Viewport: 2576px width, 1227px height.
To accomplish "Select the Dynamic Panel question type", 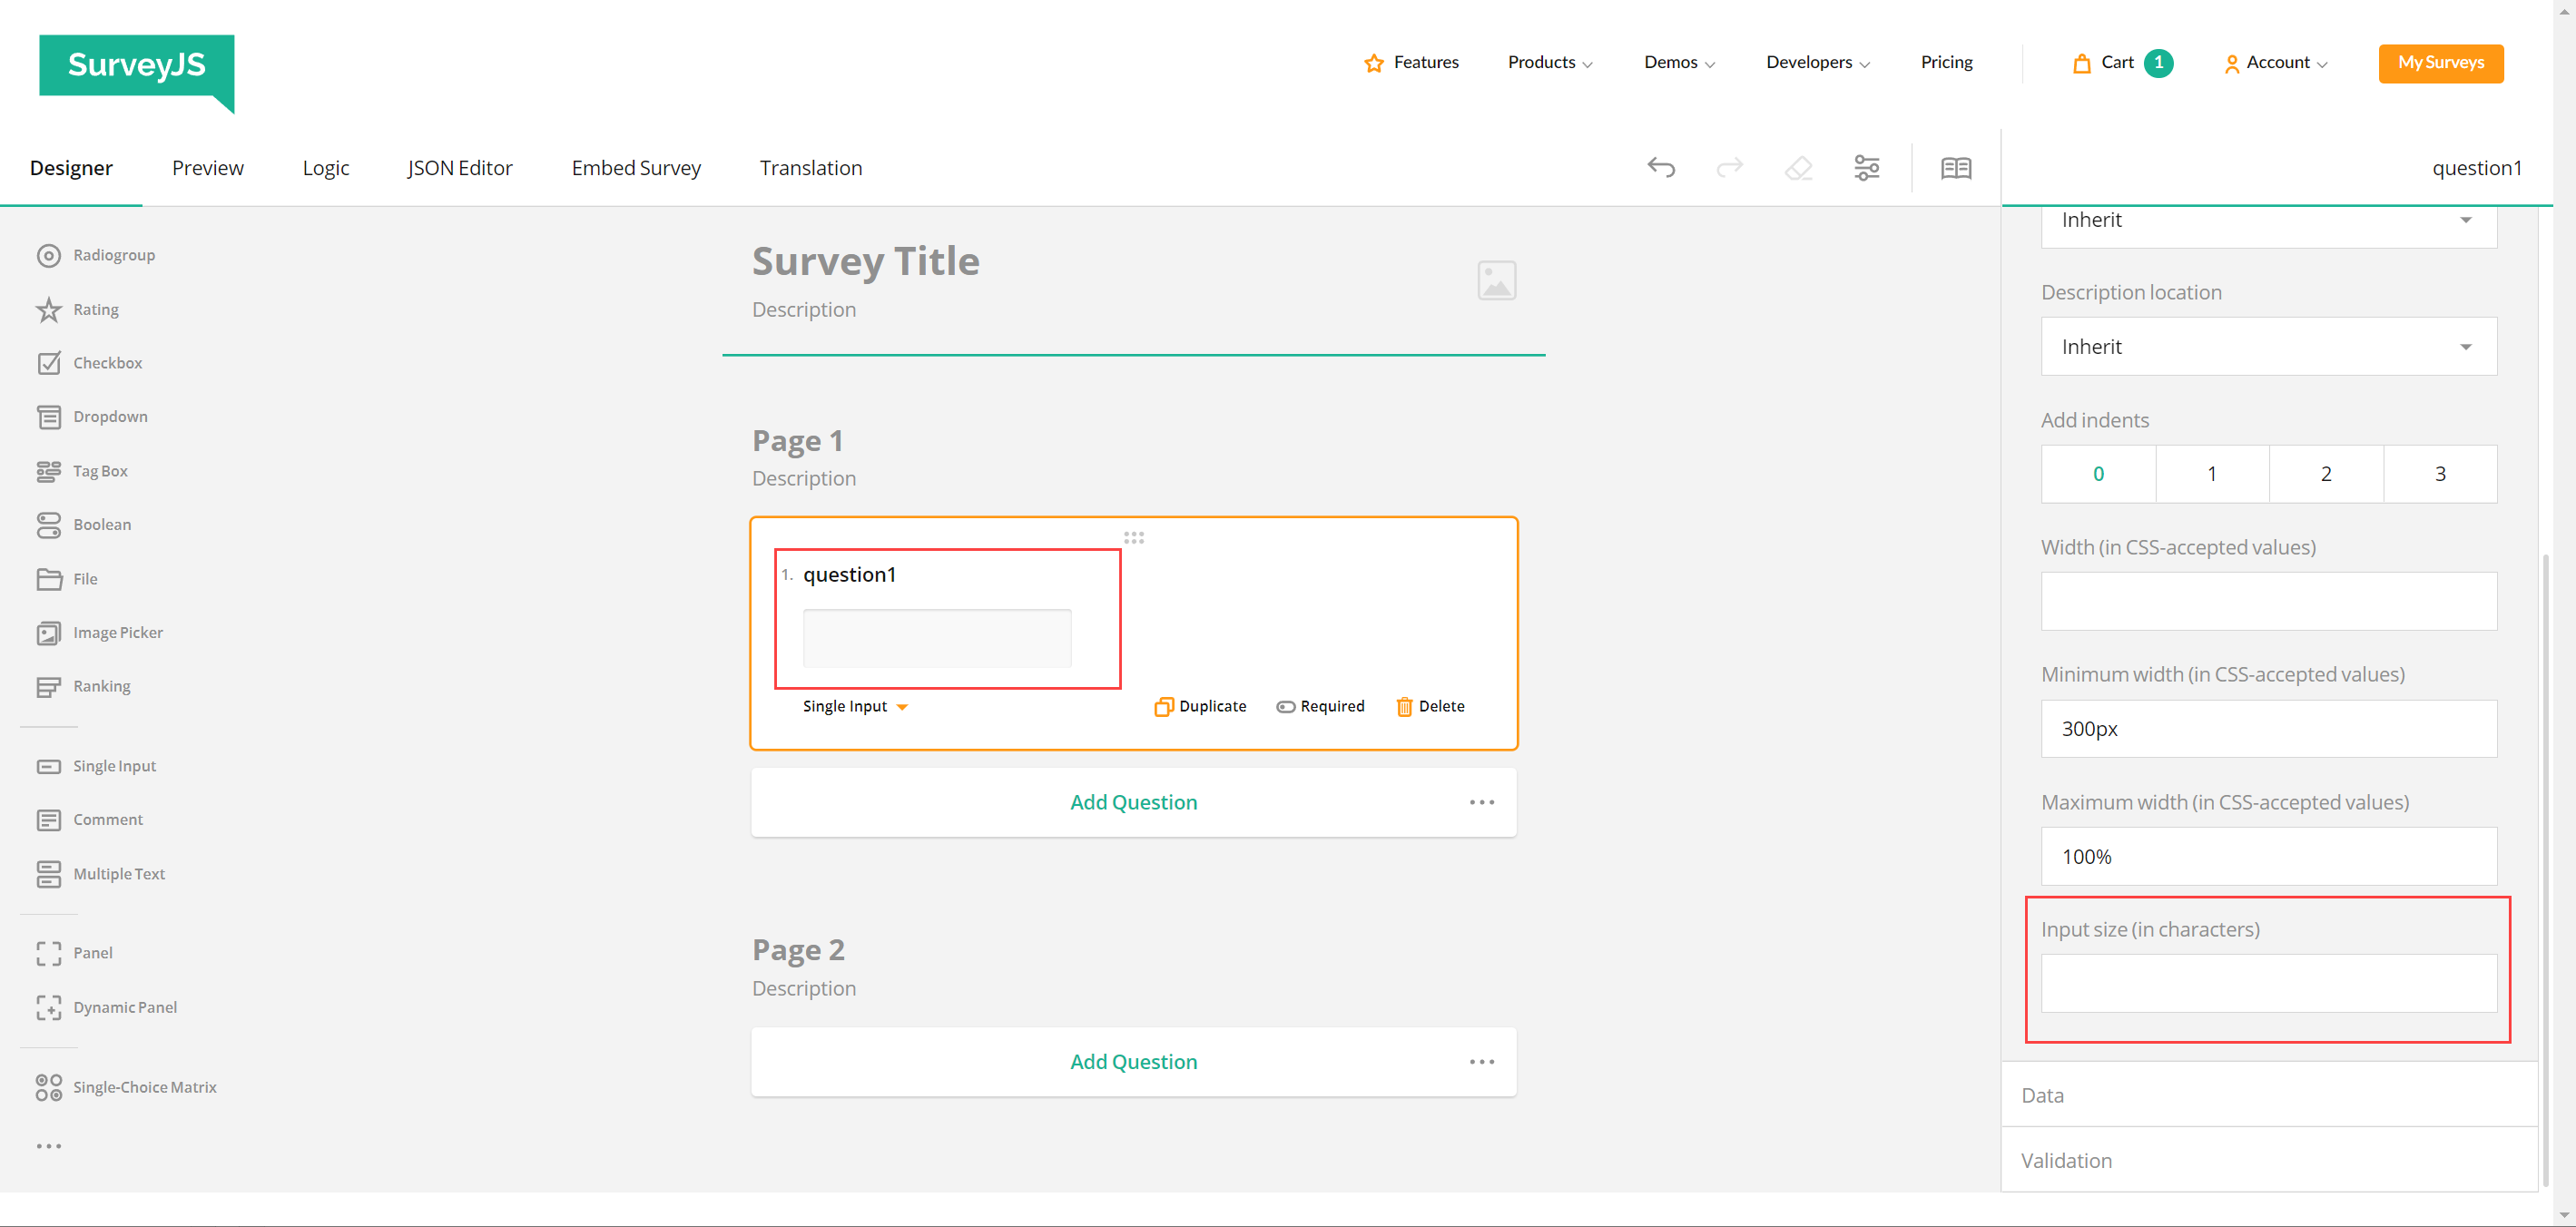I will (125, 1007).
